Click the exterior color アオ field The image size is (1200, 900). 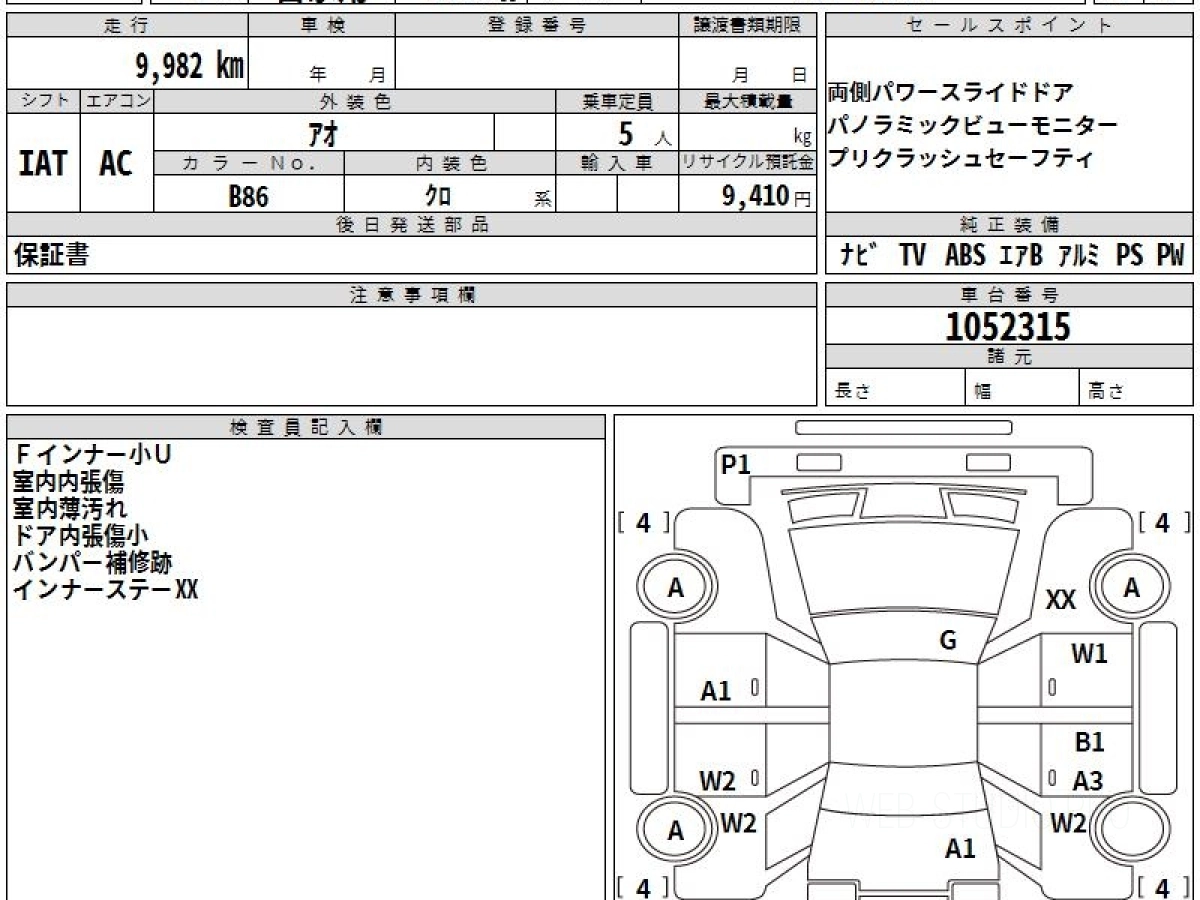point(324,133)
